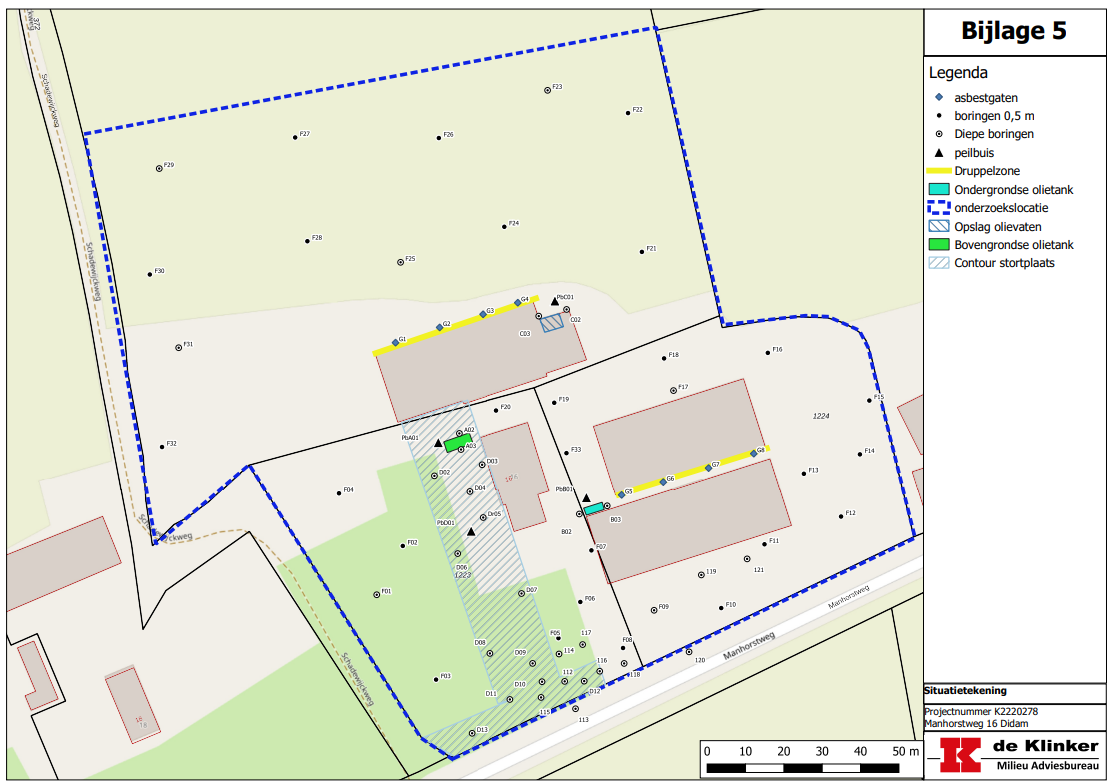Click the peilbuis triangle symbol in legend
This screenshot has width=1111, height=783.
pos(939,153)
